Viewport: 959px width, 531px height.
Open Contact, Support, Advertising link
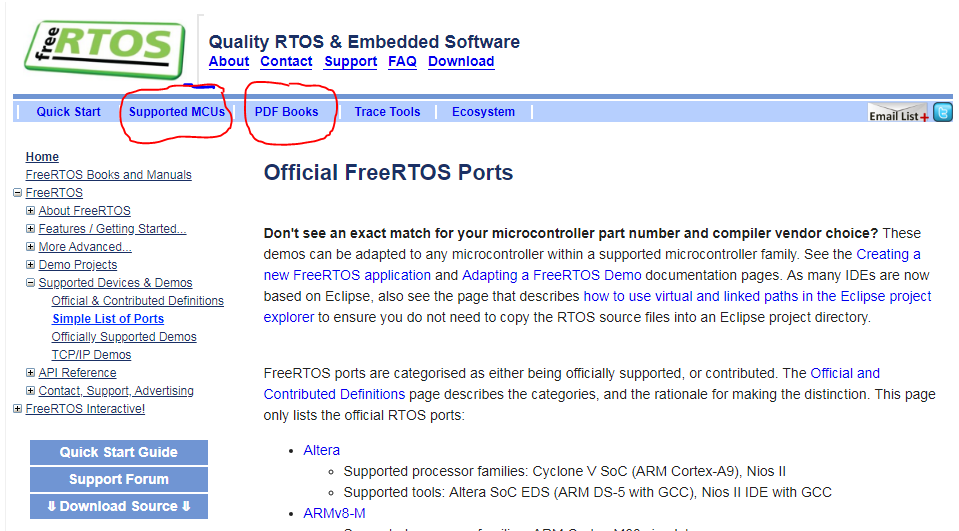pos(116,391)
